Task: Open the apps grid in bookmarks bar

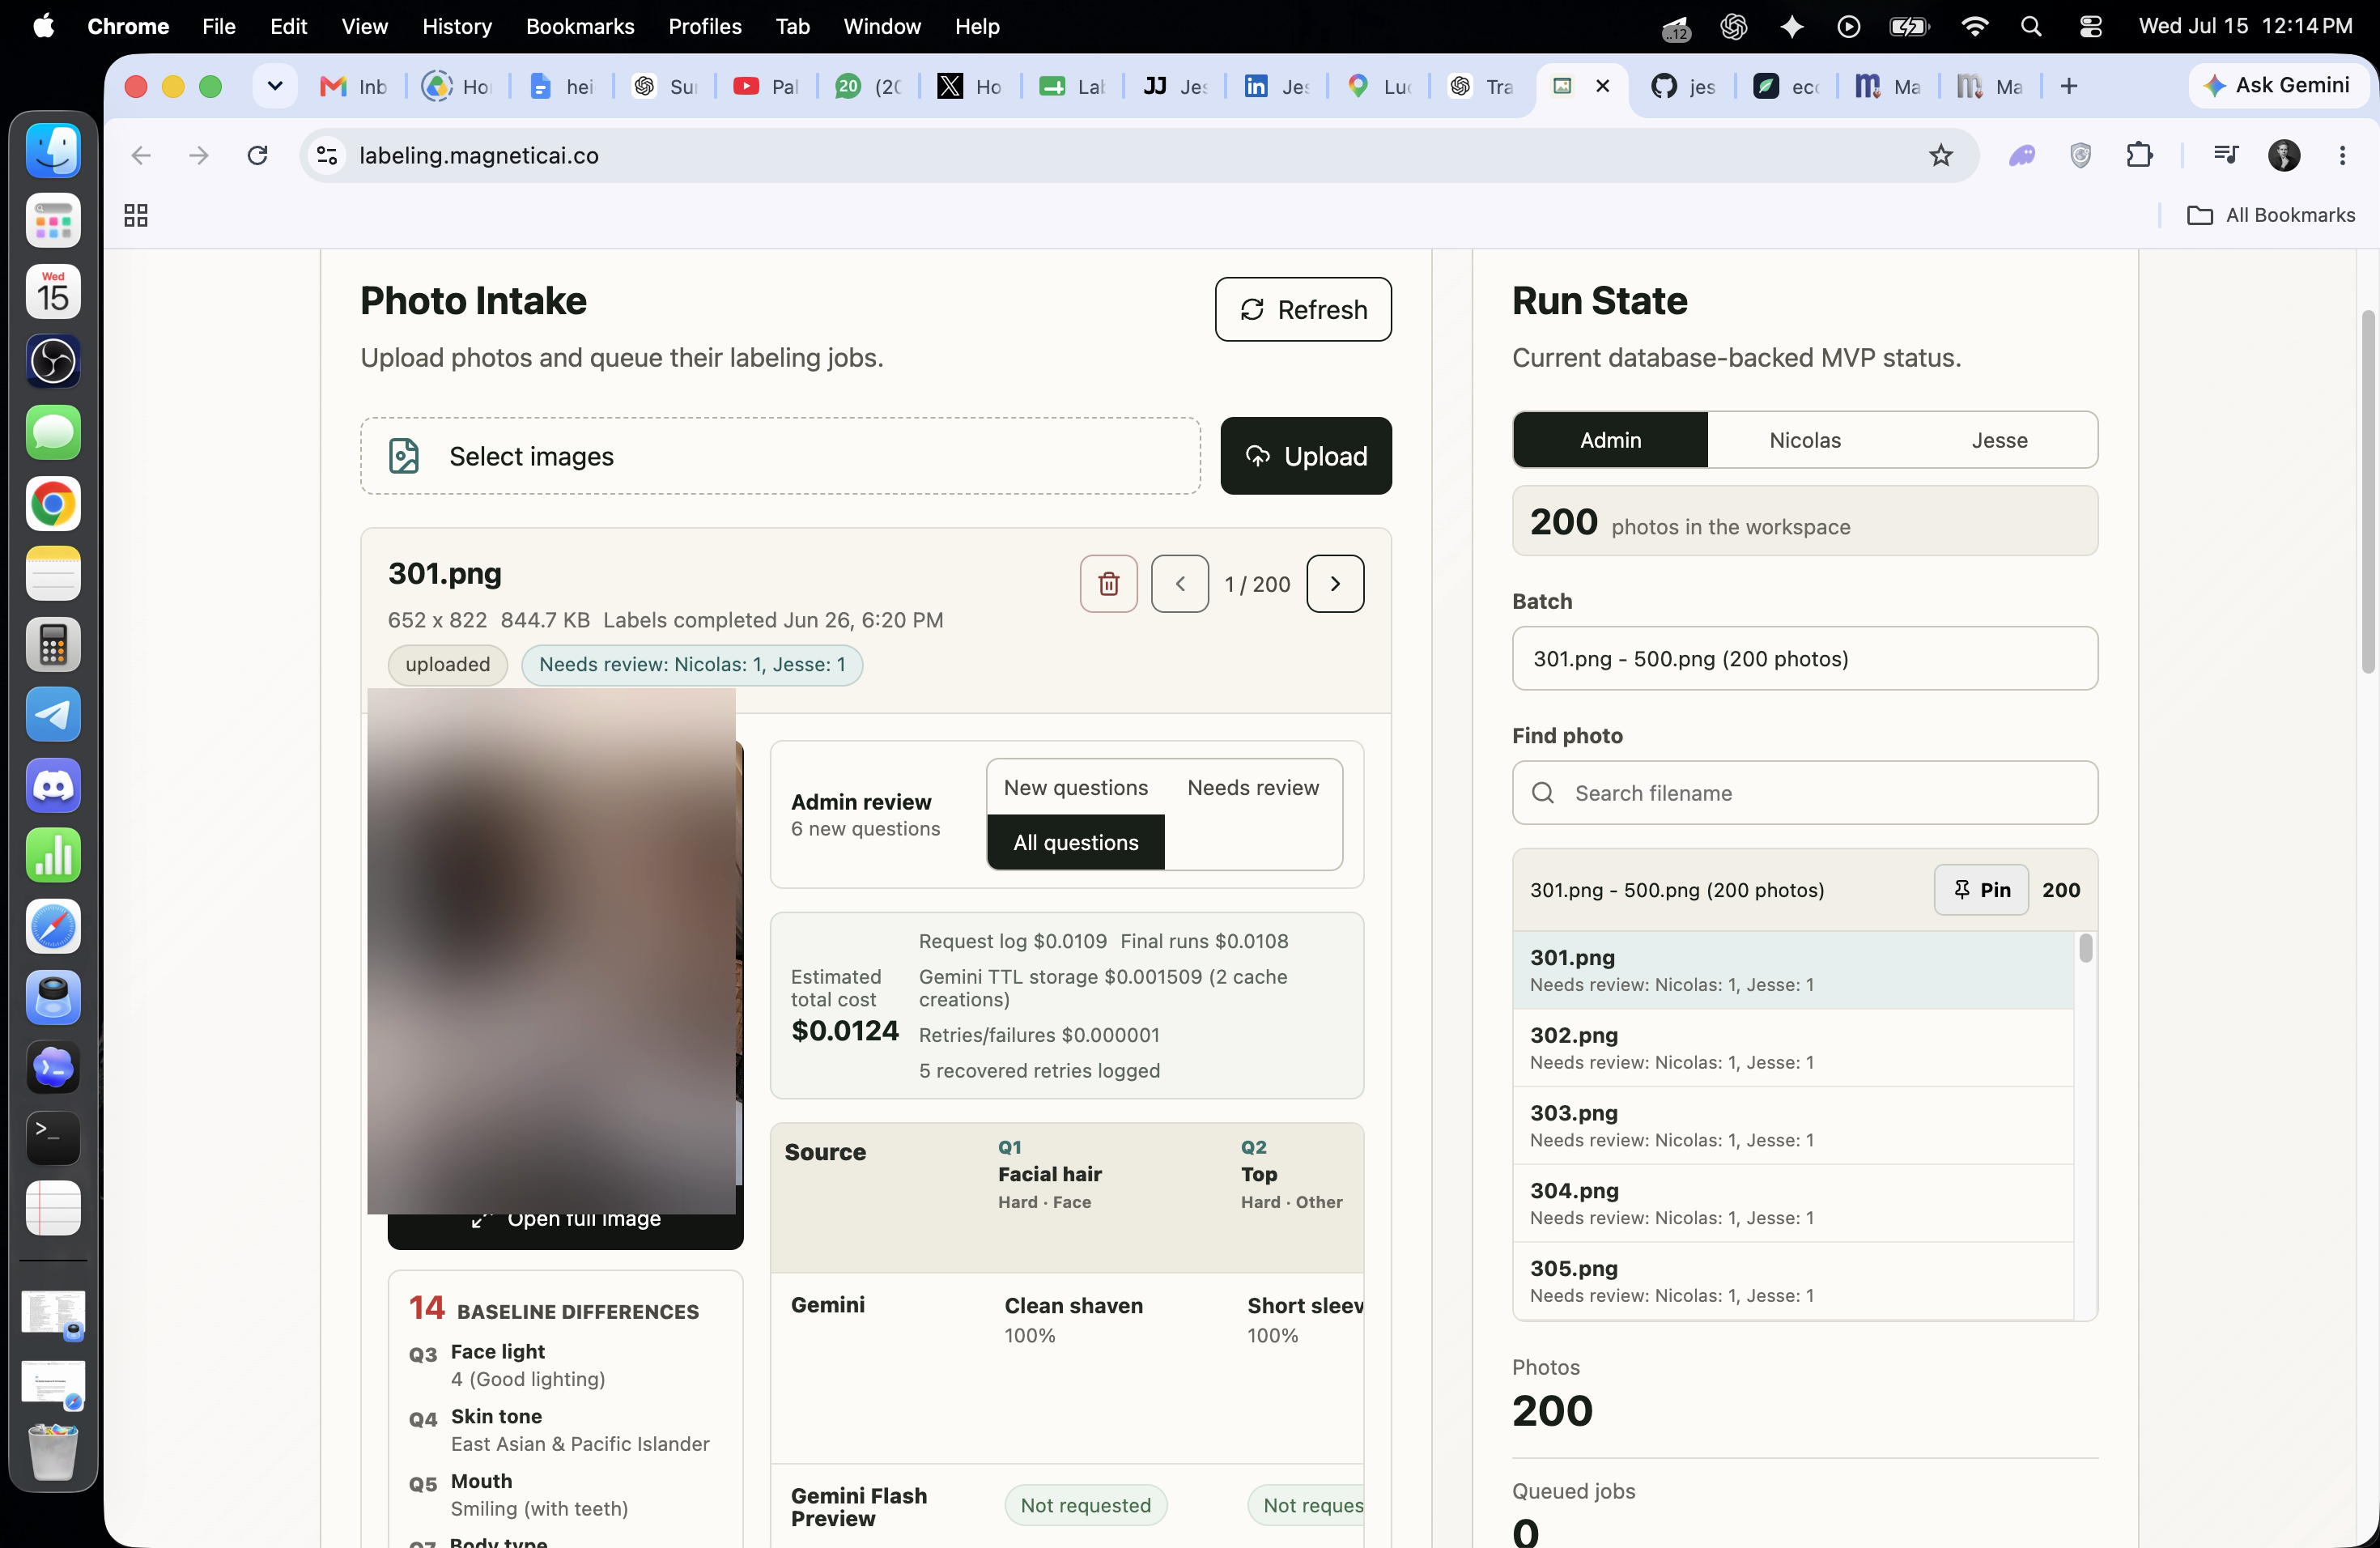Action: click(x=136, y=216)
